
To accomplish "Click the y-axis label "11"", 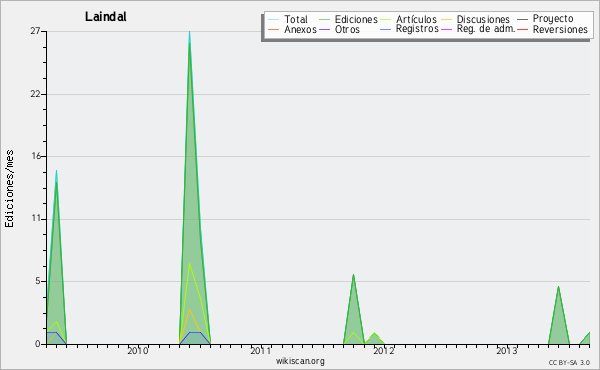I will [x=36, y=218].
